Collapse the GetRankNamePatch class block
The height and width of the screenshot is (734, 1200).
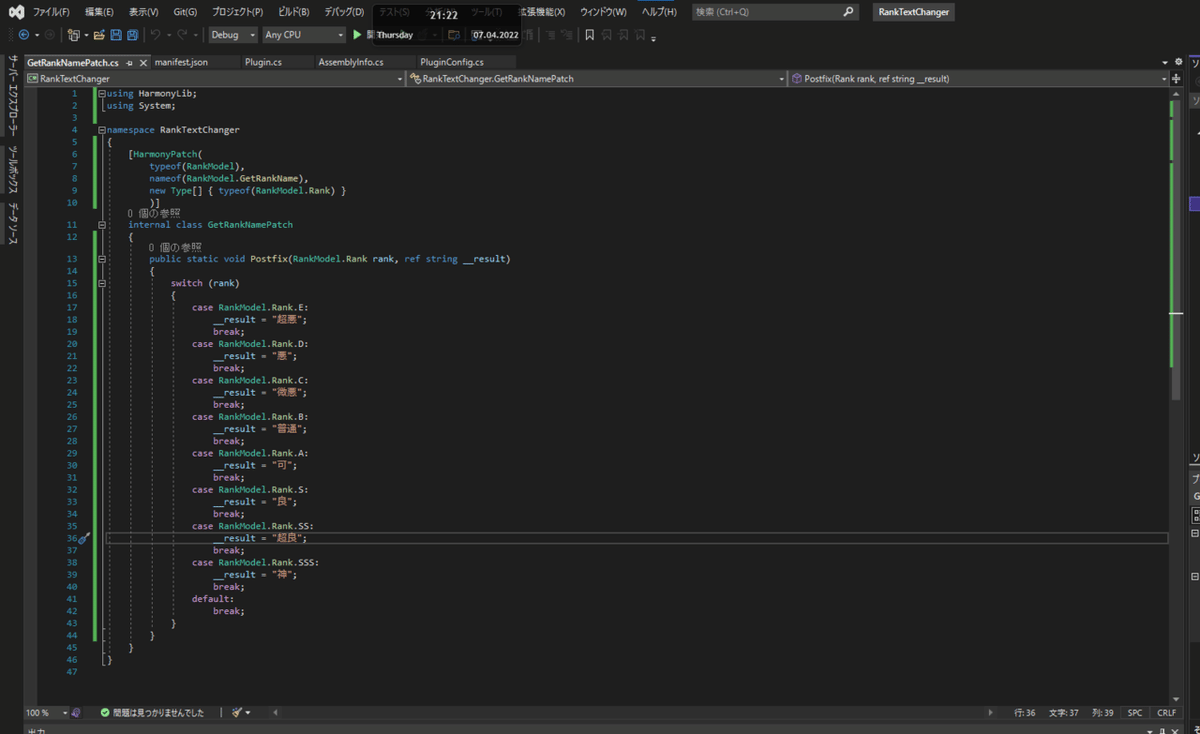click(102, 225)
